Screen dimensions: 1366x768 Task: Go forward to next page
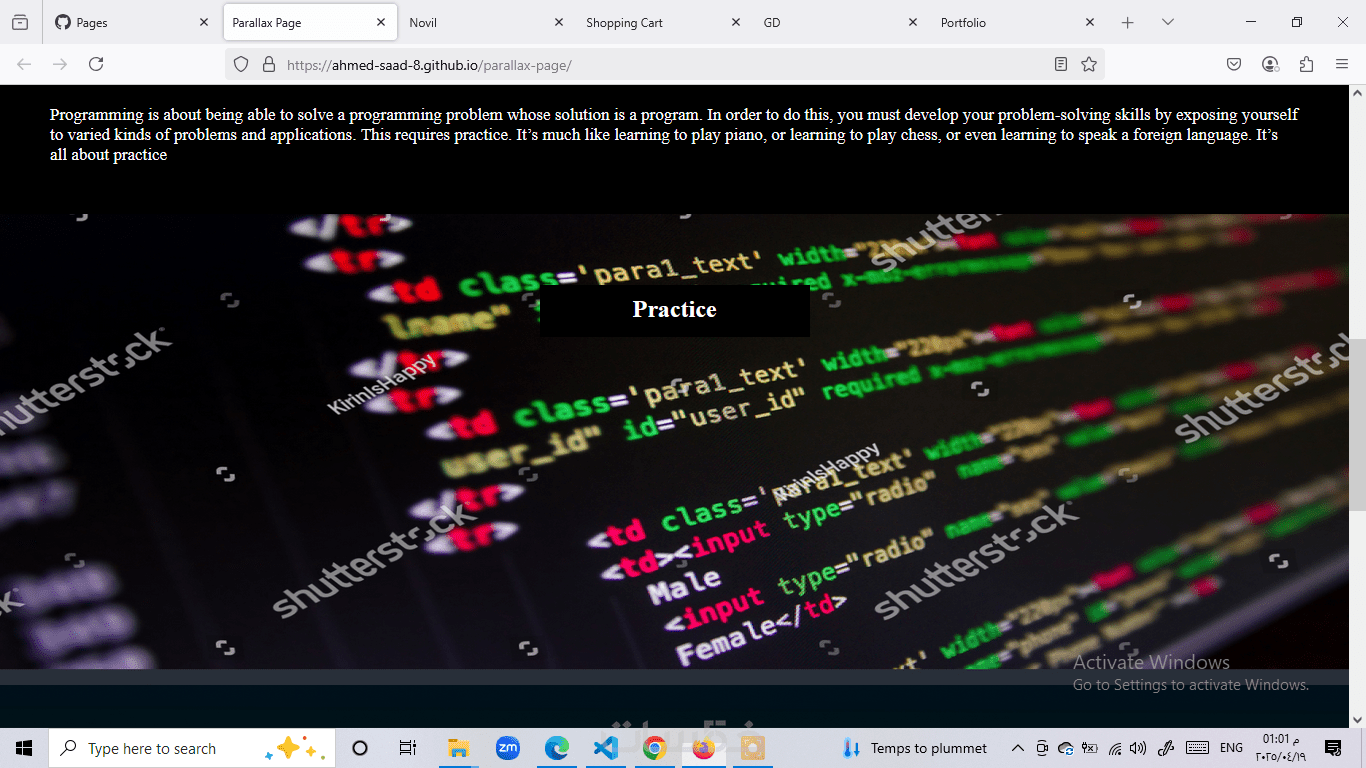click(60, 64)
